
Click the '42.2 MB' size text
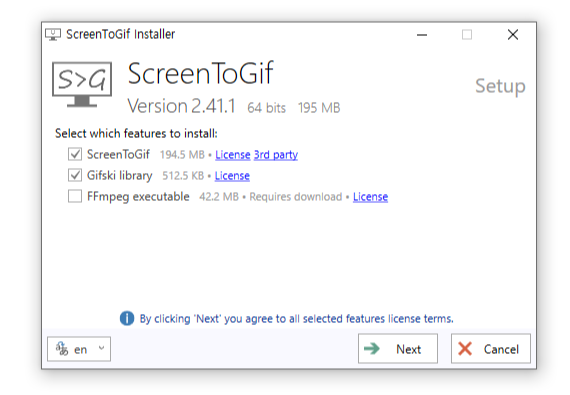219,197
